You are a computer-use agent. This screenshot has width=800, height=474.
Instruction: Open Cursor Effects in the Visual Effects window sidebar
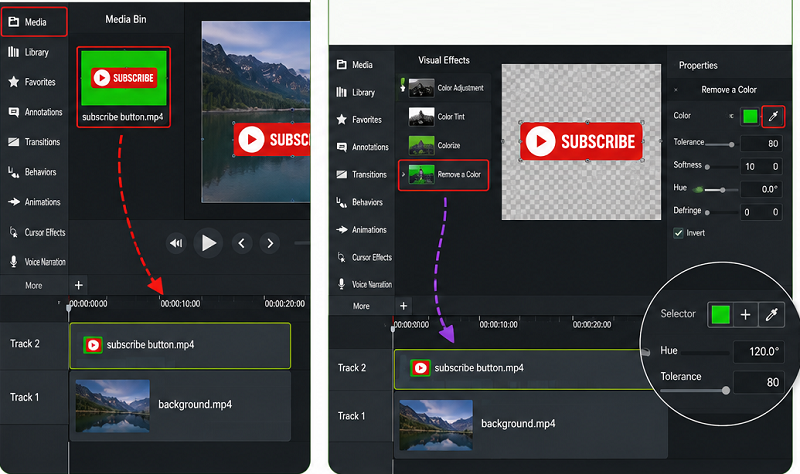click(364, 257)
